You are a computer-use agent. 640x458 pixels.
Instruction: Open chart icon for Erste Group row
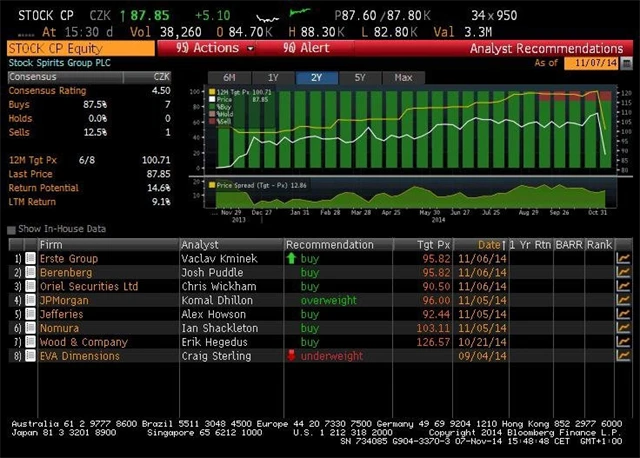click(x=623, y=258)
